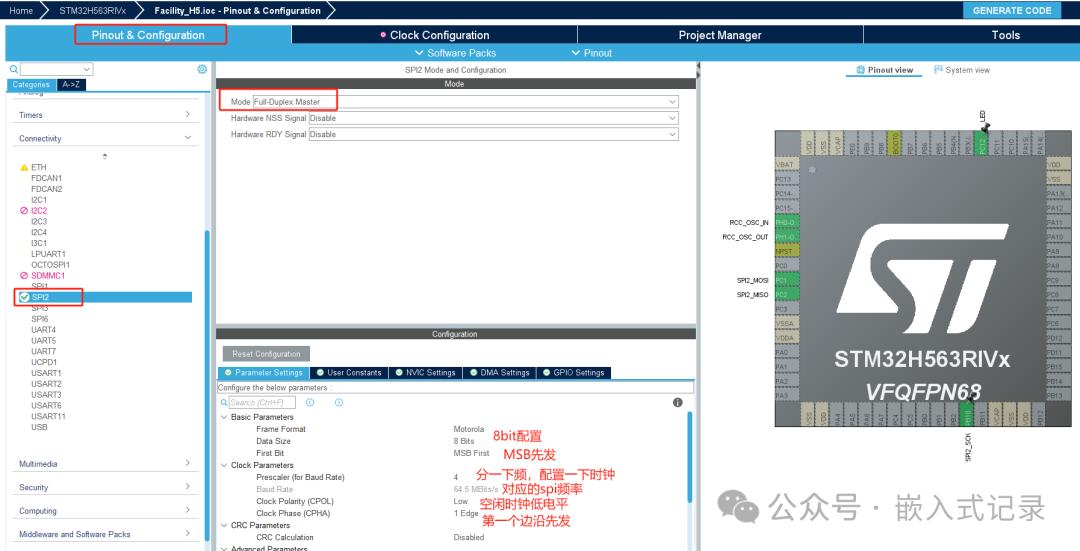Screen dimensions: 1080x551
Task: Collapse the Basic Parameters group
Action: 224,417
